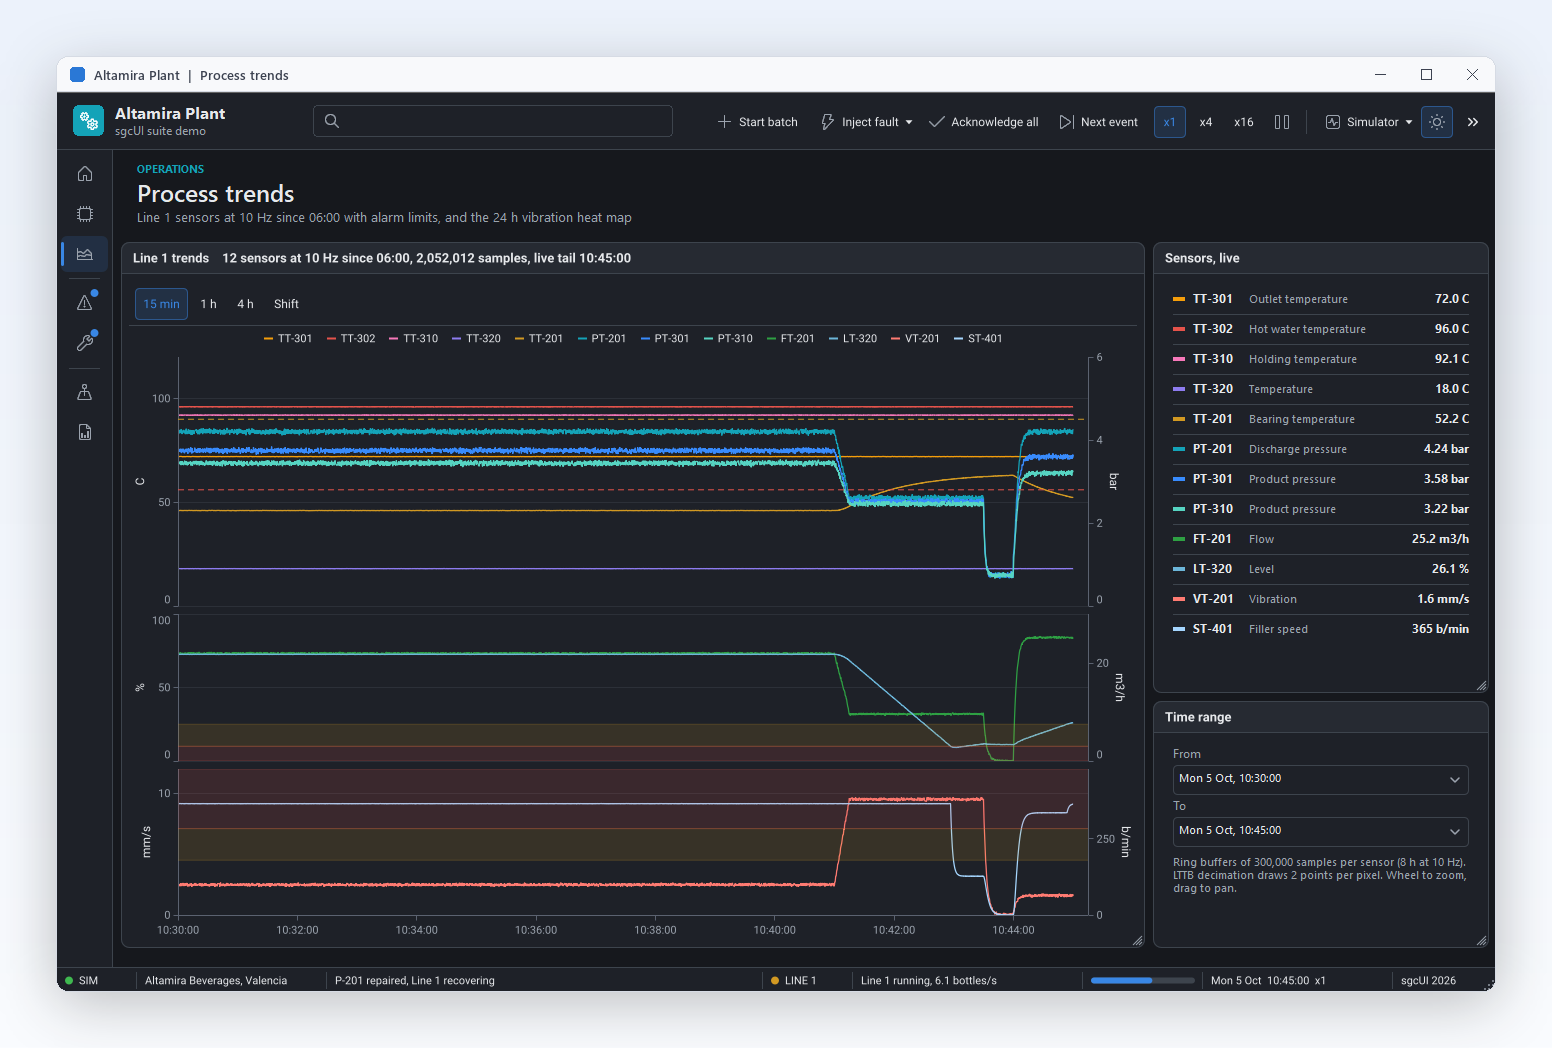Expand the From time range dropdown
The height and width of the screenshot is (1048, 1552).
[1320, 779]
